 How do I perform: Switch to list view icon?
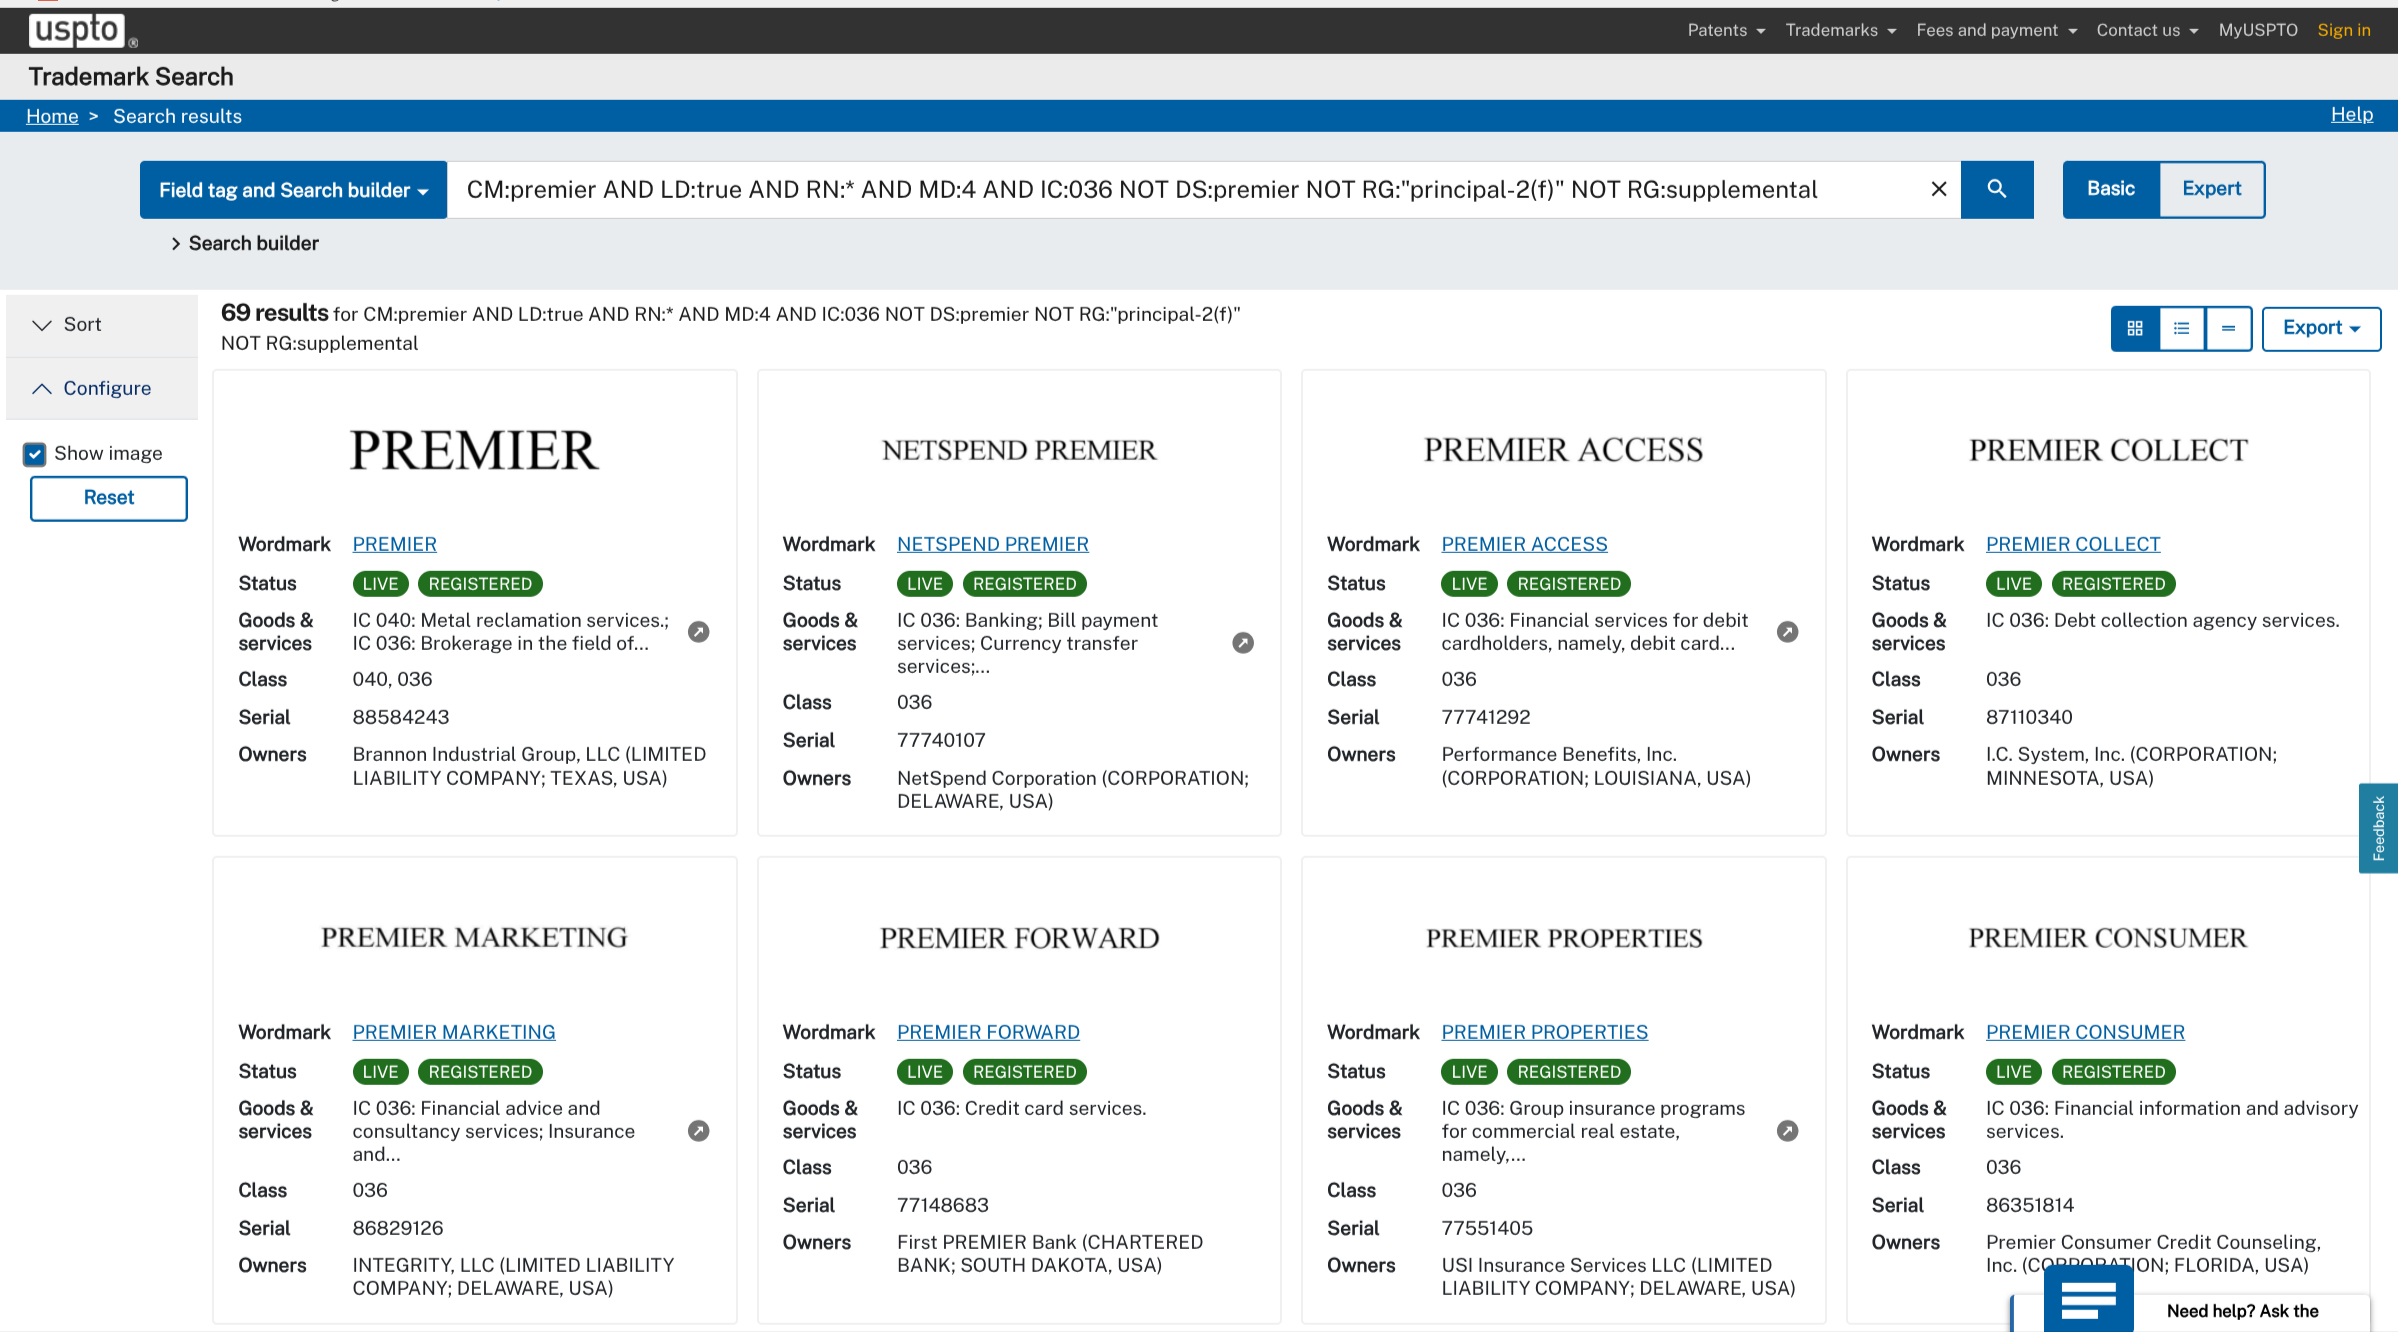[x=2182, y=328]
